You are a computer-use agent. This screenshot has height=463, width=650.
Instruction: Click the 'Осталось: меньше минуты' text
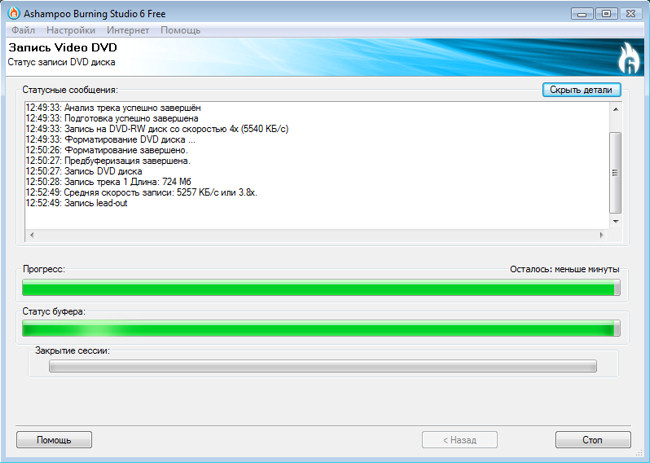tap(565, 269)
